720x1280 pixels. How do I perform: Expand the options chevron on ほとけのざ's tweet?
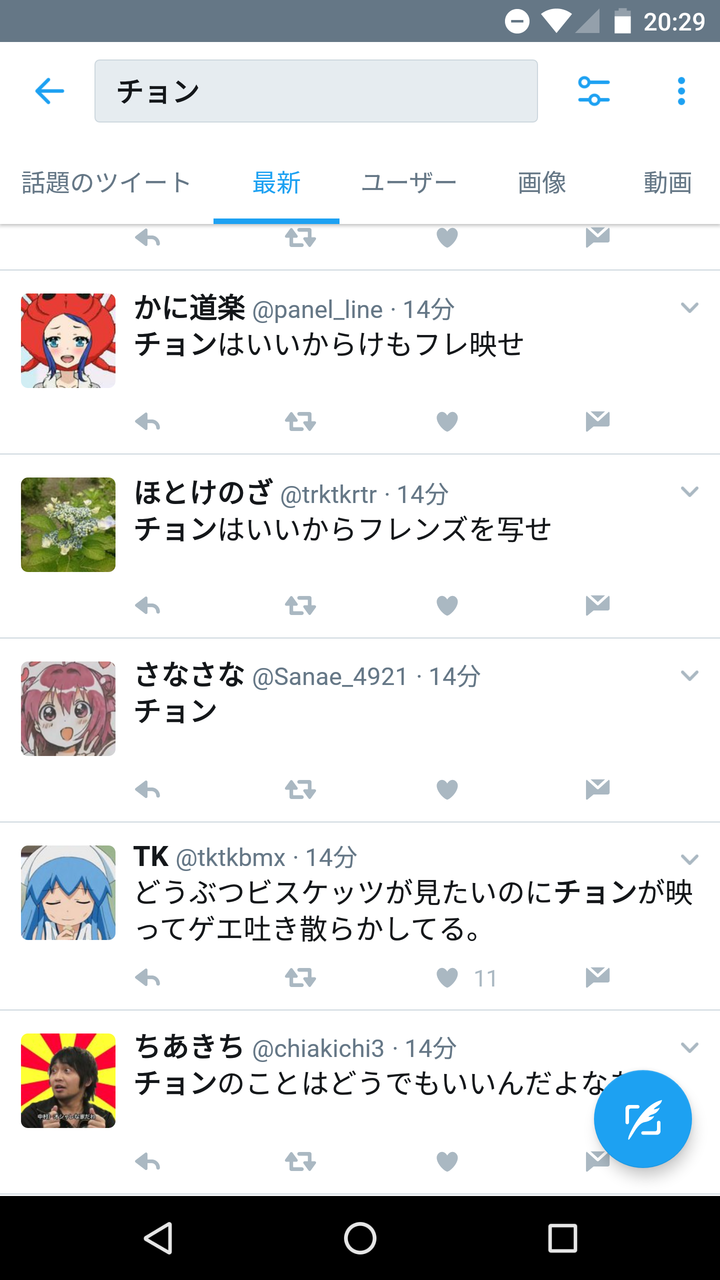[689, 492]
